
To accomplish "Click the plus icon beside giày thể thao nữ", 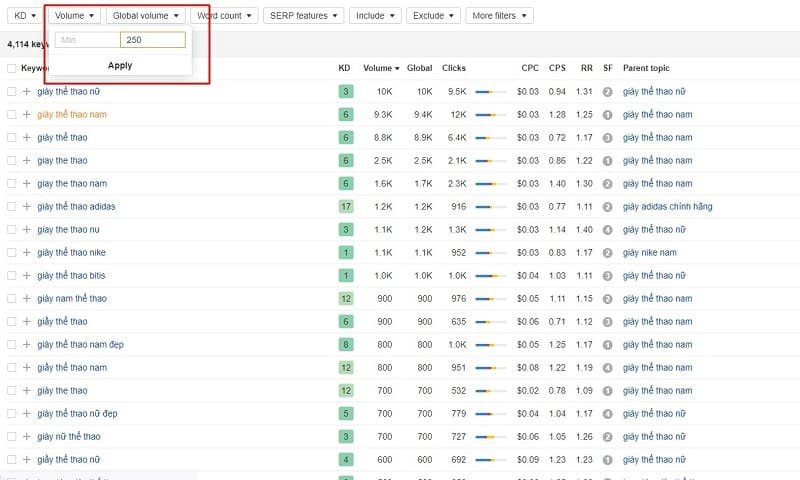I will pos(27,92).
